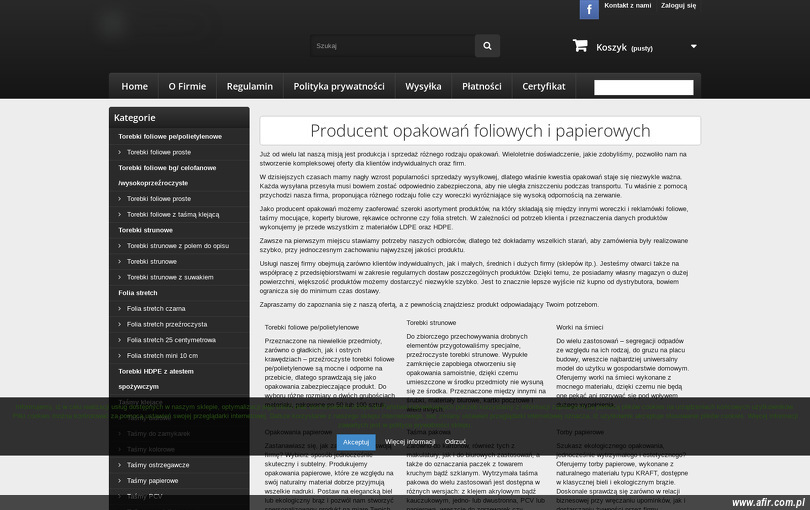Reject cookies via the Odrzuć link
This screenshot has width=810, height=510.
[x=455, y=441]
